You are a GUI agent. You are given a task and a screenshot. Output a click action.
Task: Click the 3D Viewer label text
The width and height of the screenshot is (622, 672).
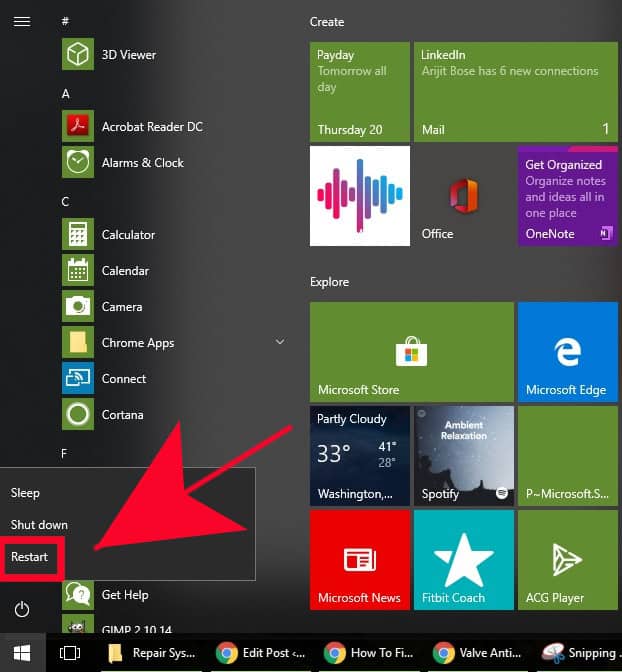[129, 55]
